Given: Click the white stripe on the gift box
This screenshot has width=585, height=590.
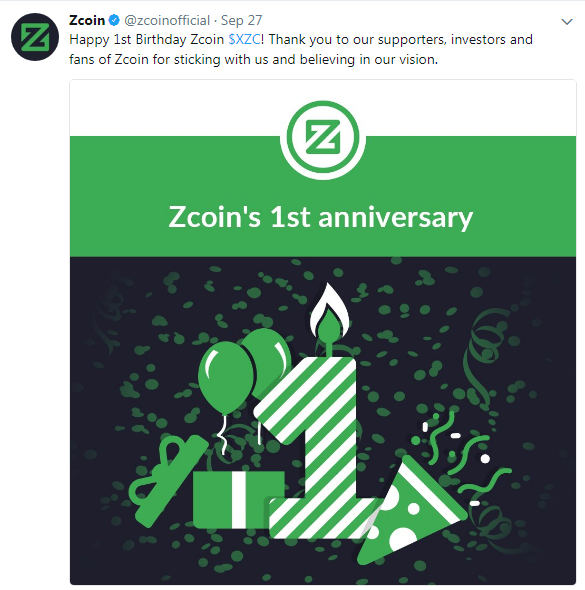Looking at the screenshot, I should 239,500.
